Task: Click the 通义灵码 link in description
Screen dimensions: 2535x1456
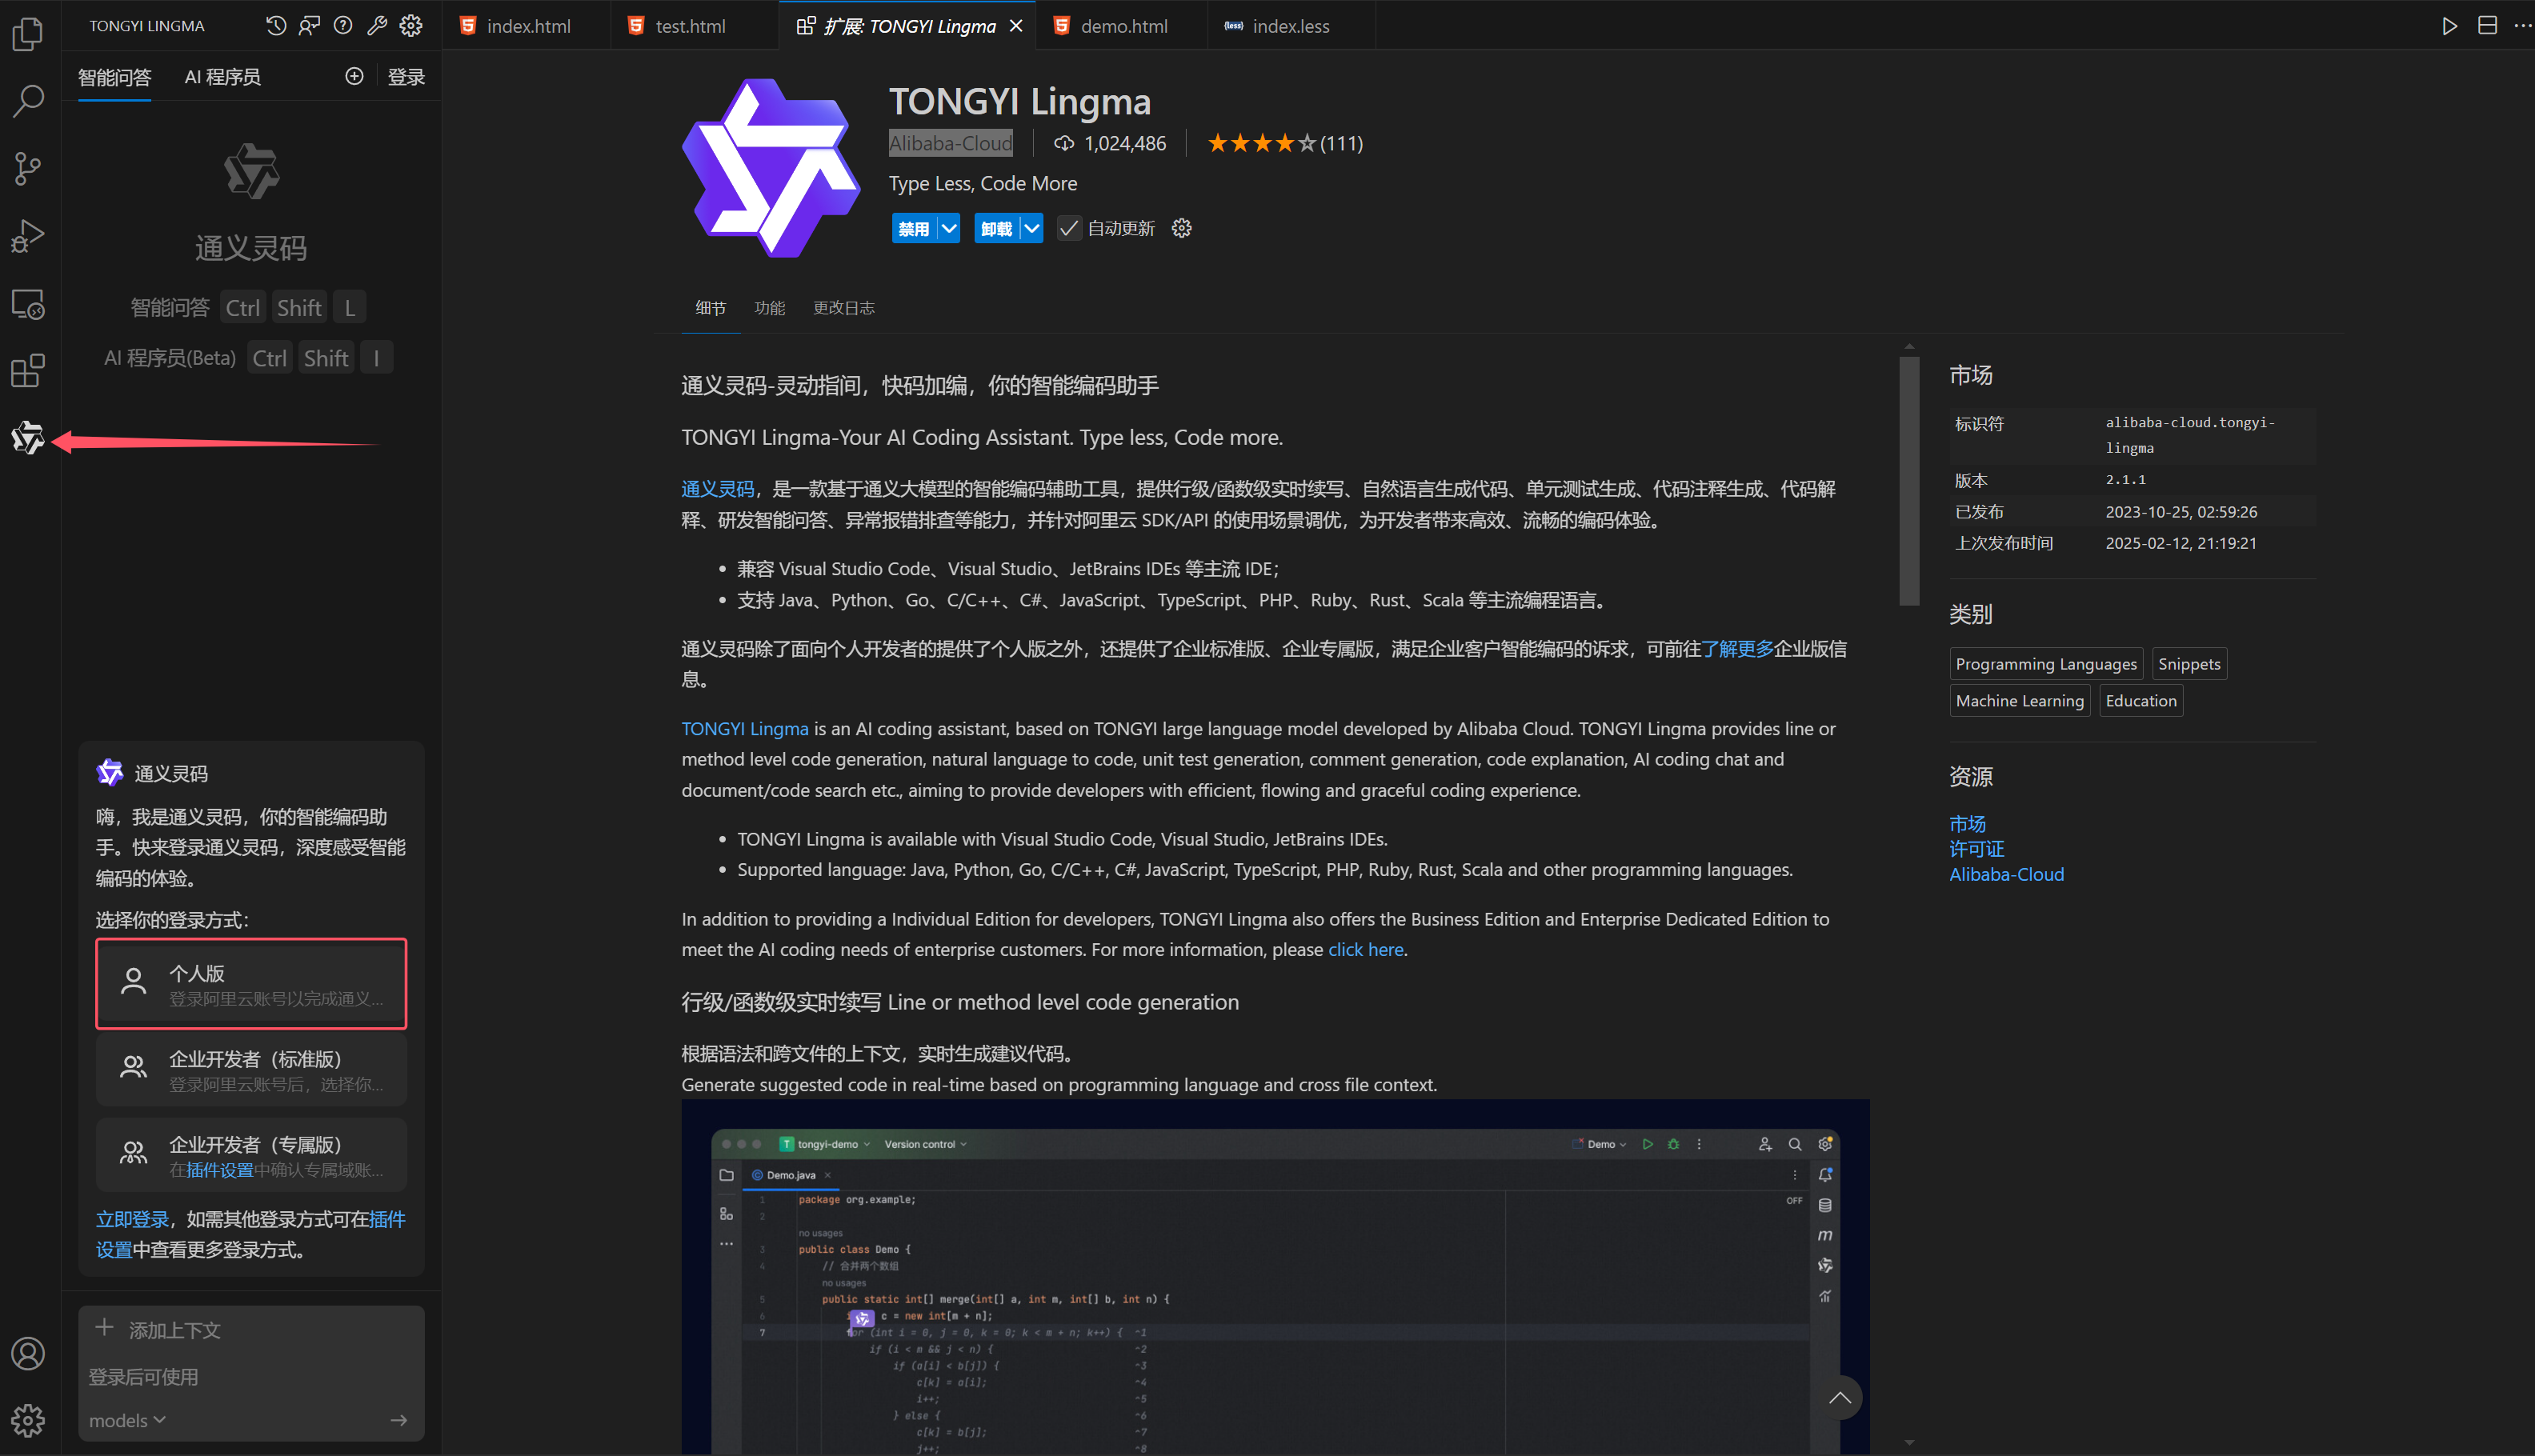Action: click(717, 489)
